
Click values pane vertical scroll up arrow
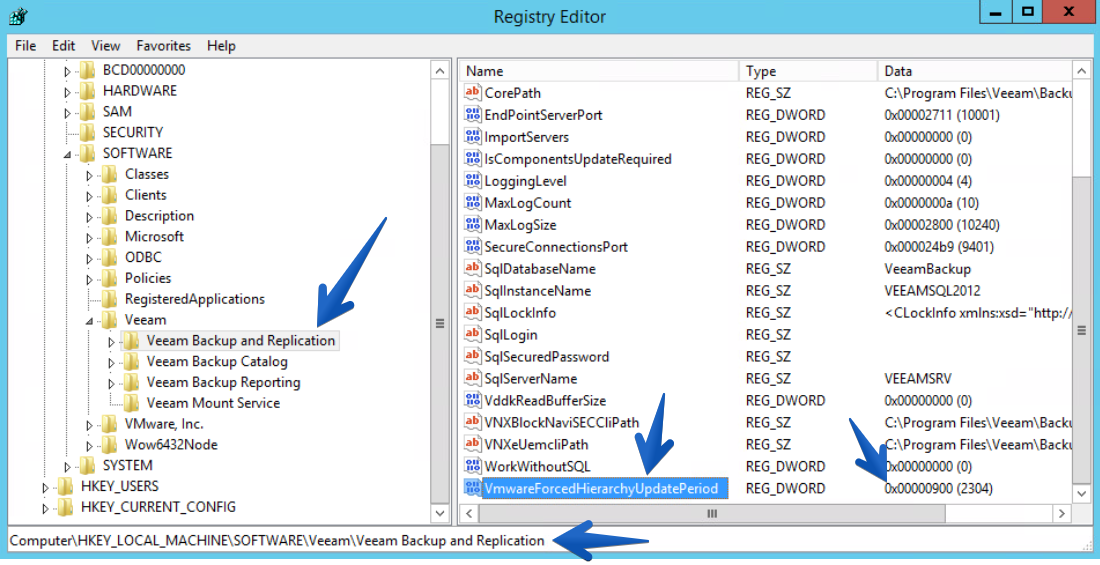pos(1081,71)
